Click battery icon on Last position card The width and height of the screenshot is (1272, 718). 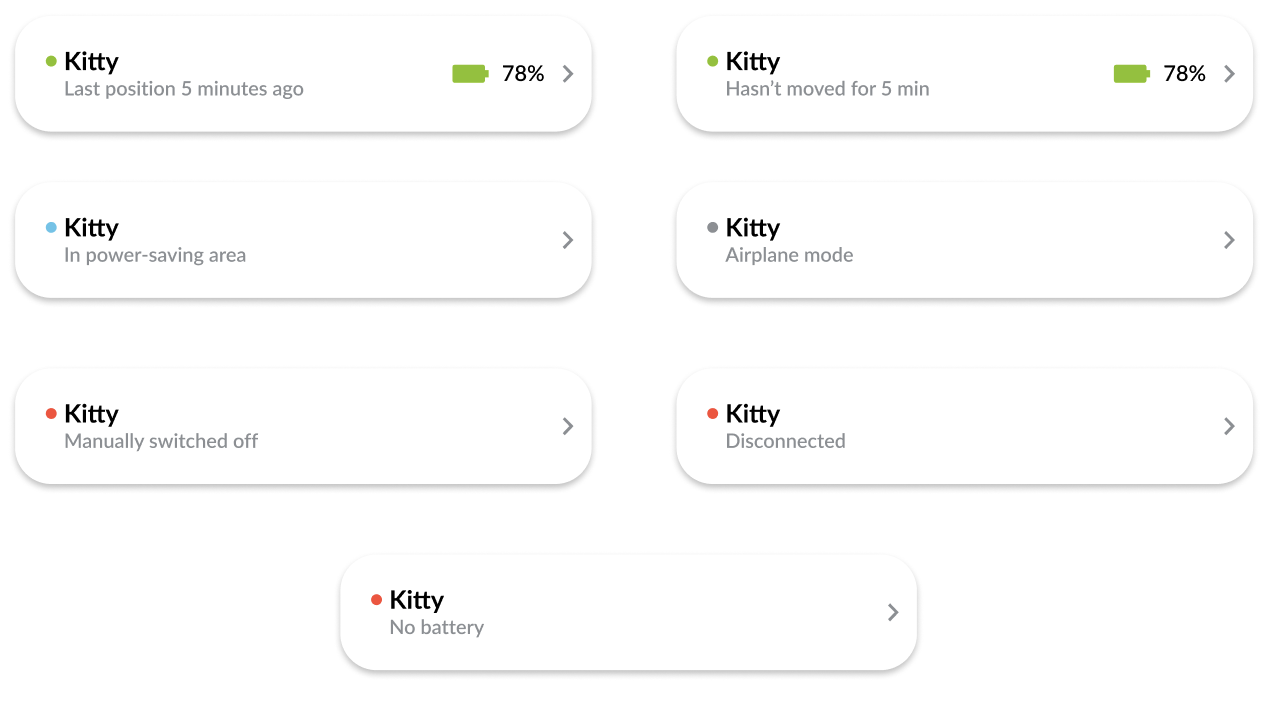tap(470, 73)
